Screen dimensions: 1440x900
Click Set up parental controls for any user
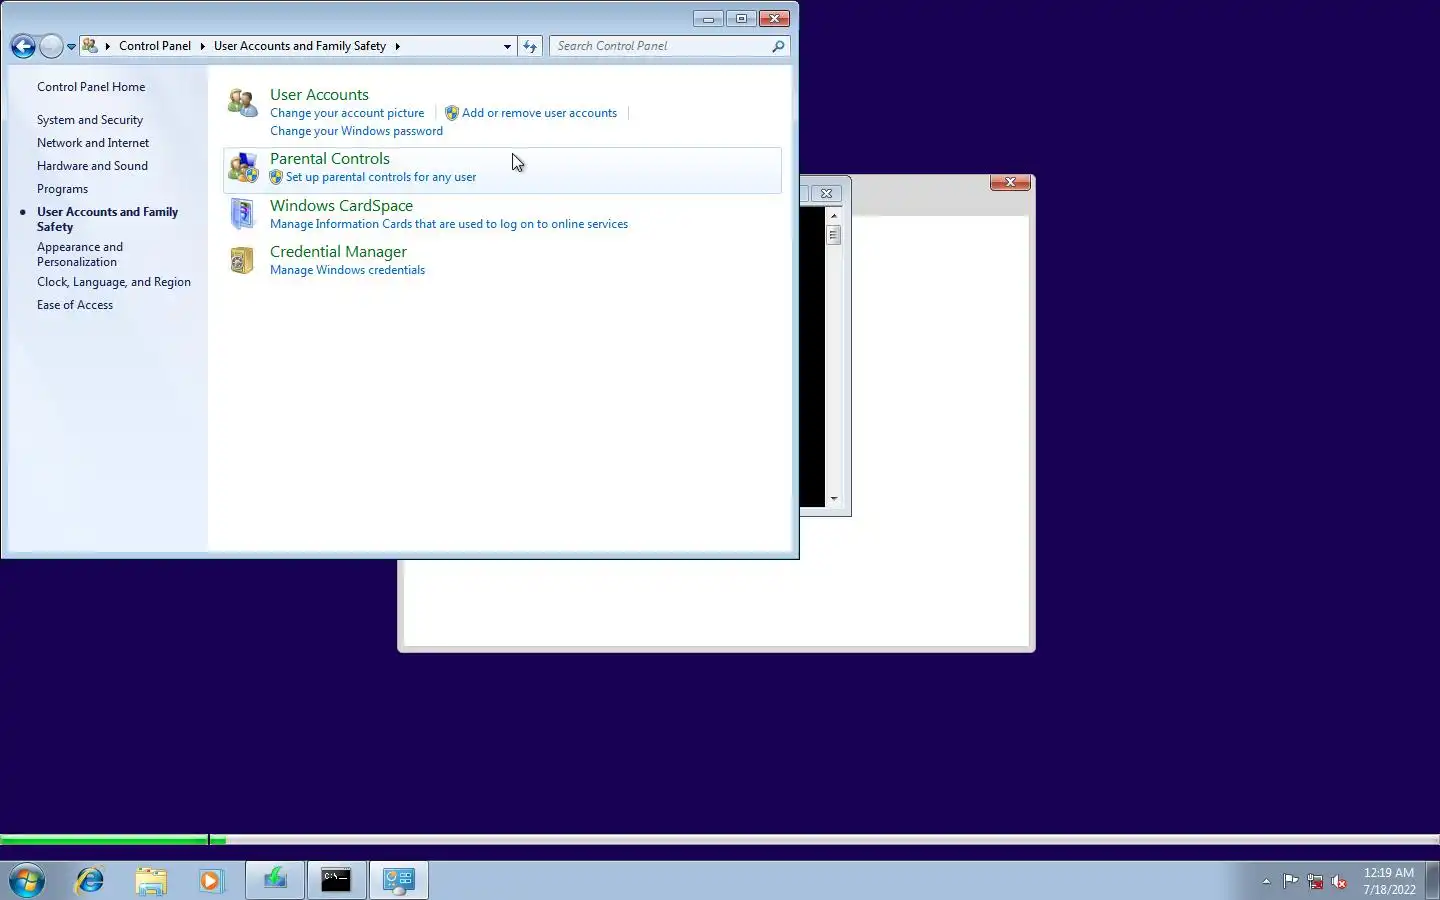[381, 177]
